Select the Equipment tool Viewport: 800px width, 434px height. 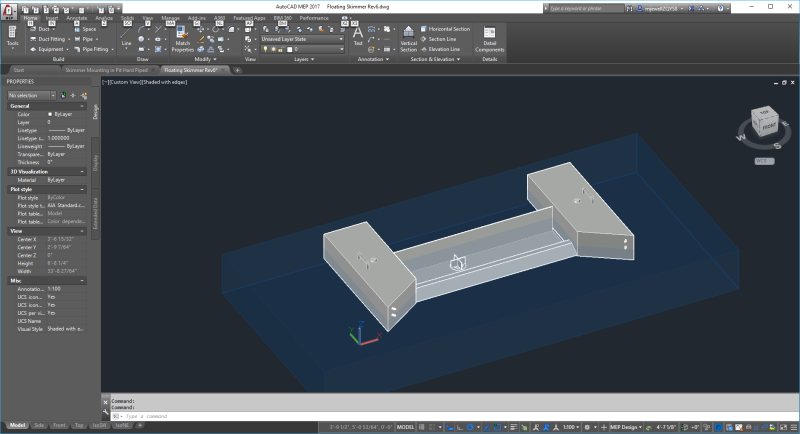pos(49,49)
